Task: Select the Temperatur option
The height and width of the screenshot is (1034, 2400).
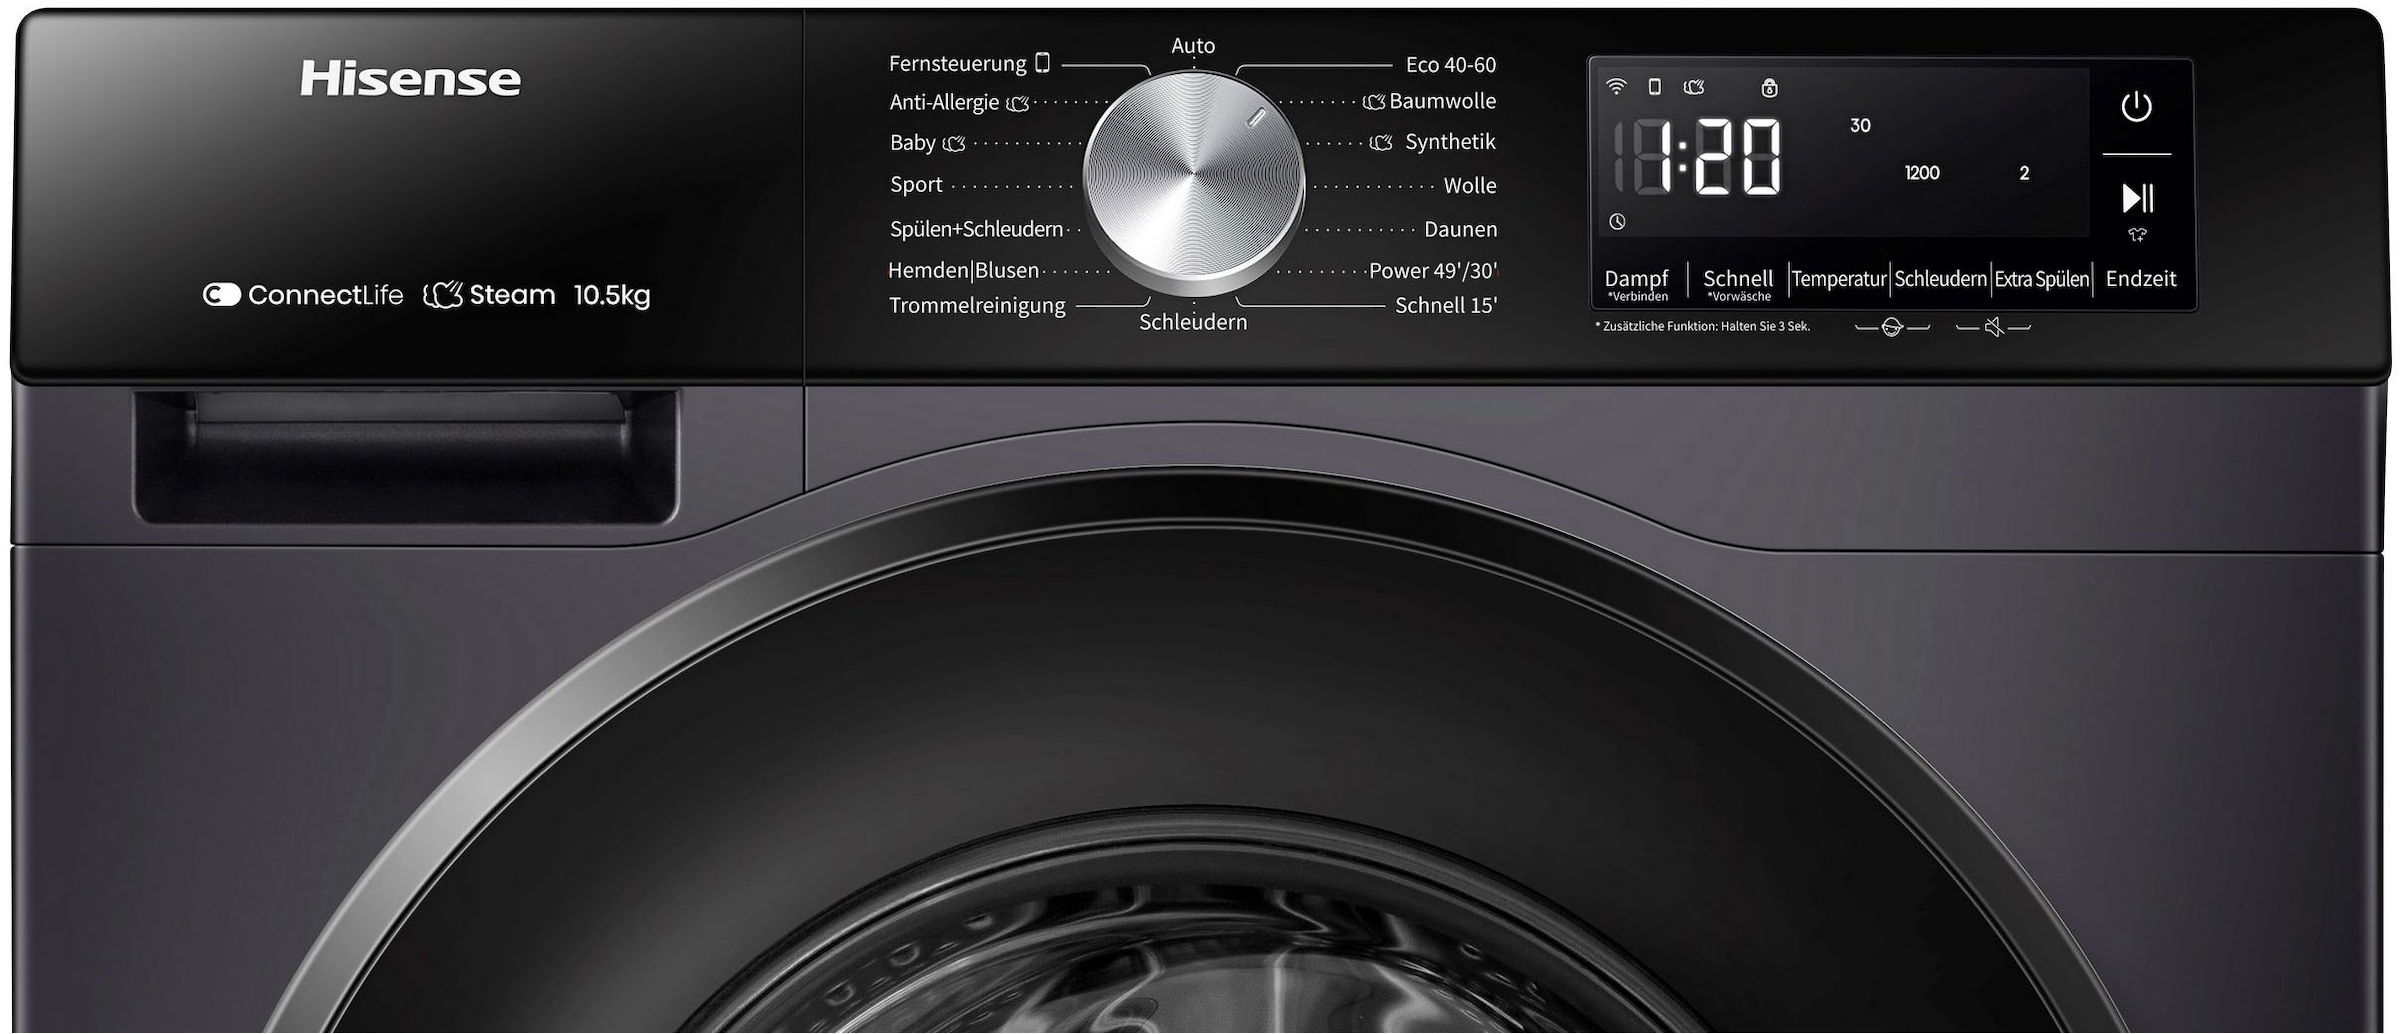Action: (x=1838, y=279)
